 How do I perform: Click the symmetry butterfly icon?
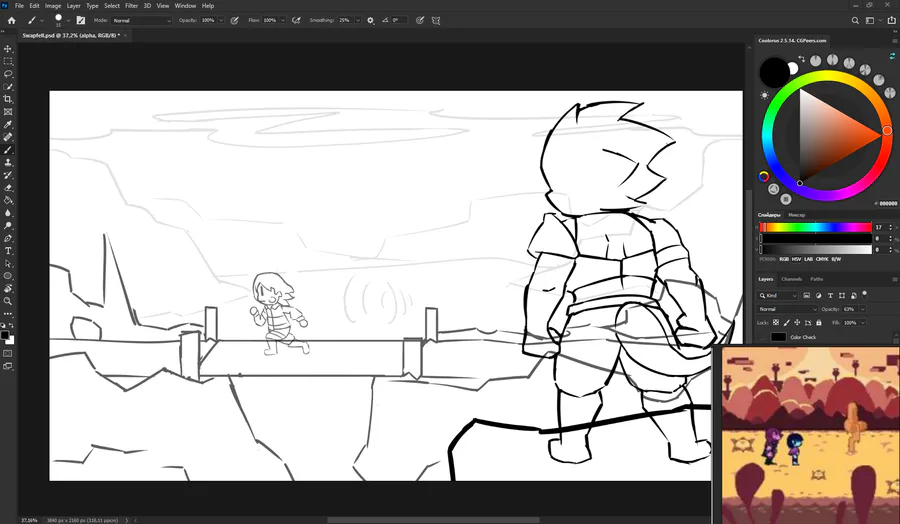click(436, 20)
